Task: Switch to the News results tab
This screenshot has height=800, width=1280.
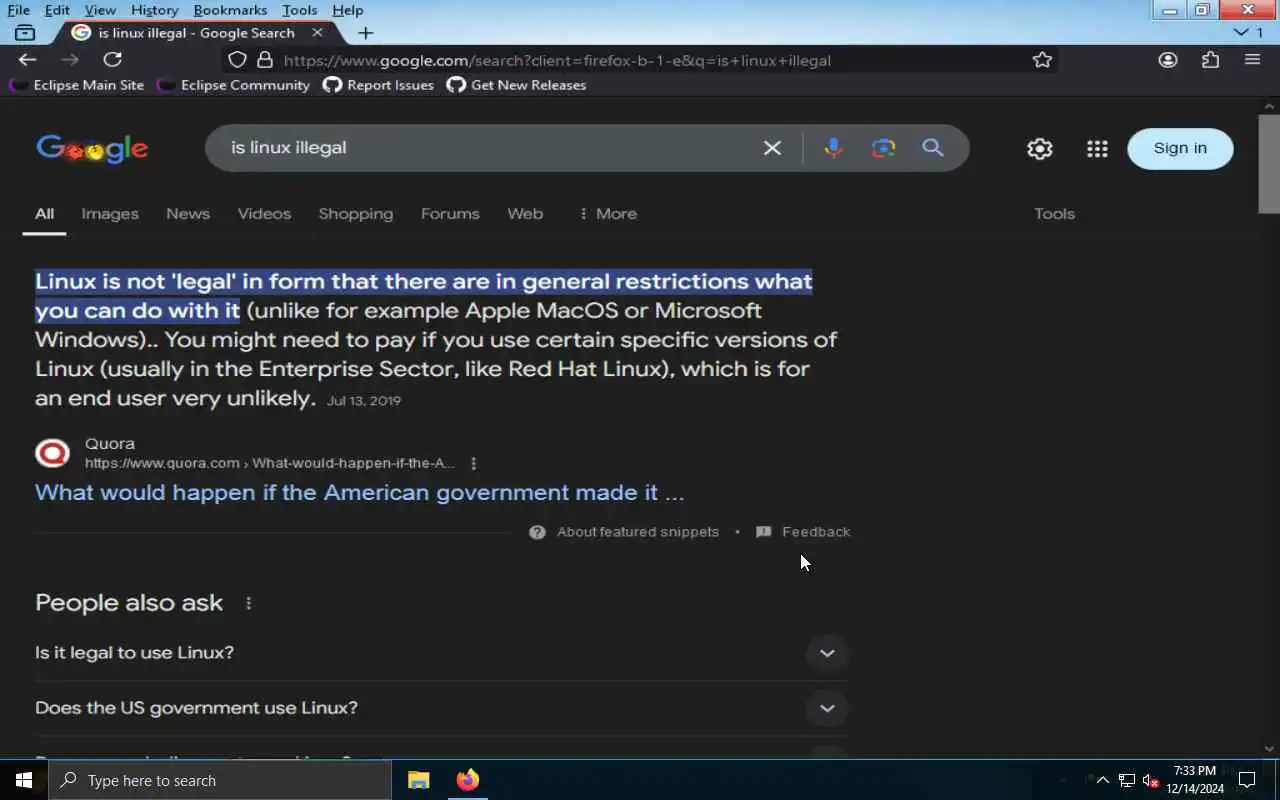Action: (188, 214)
